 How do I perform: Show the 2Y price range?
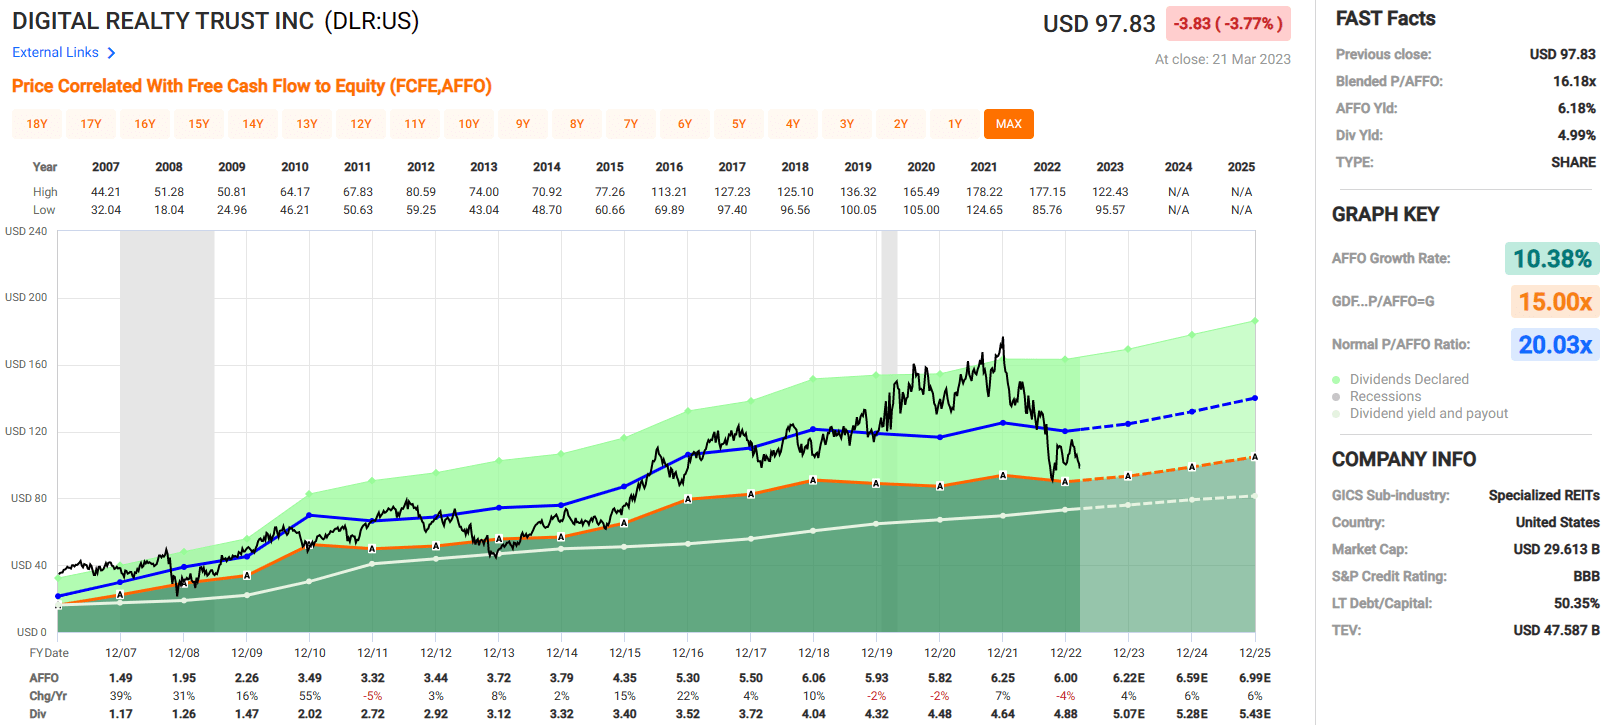[901, 124]
